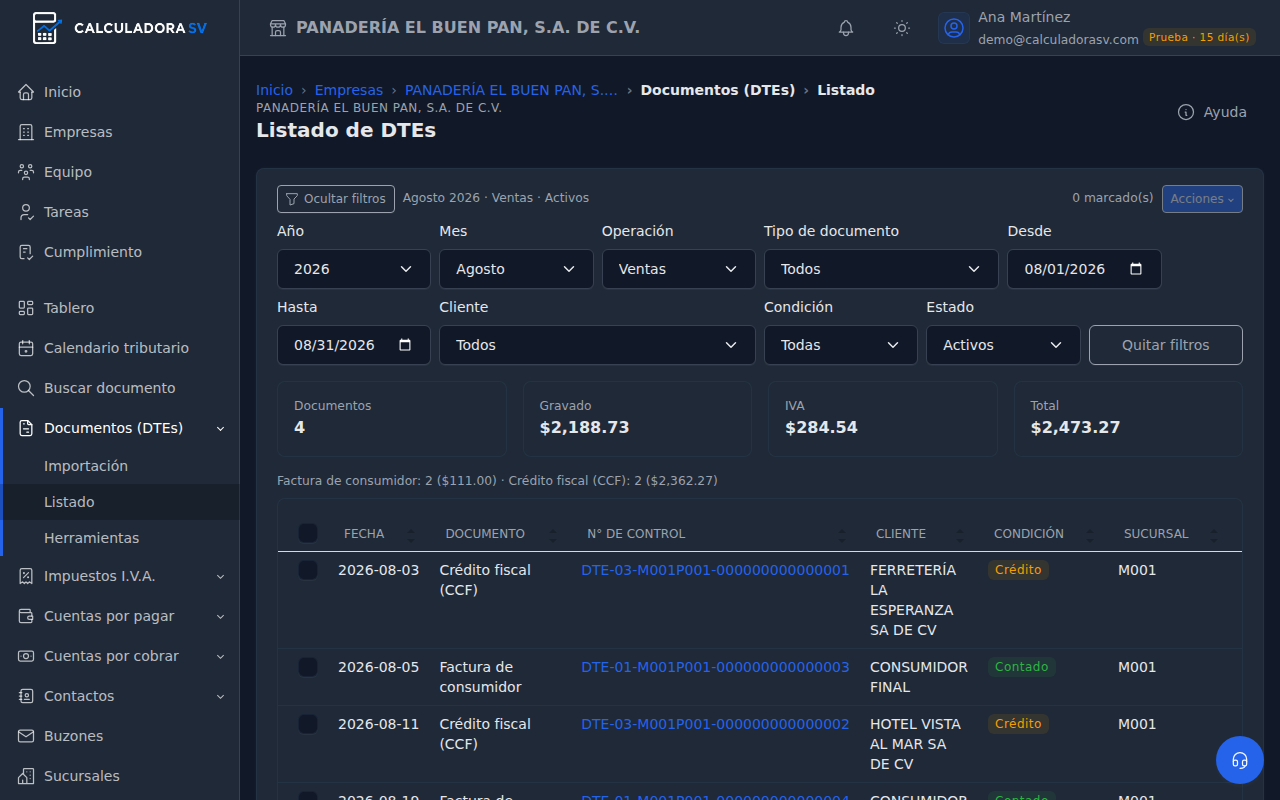The width and height of the screenshot is (1280, 800).
Task: Expand Impuestos I.V.A. sidebar menu
Action: pyautogui.click(x=120, y=576)
